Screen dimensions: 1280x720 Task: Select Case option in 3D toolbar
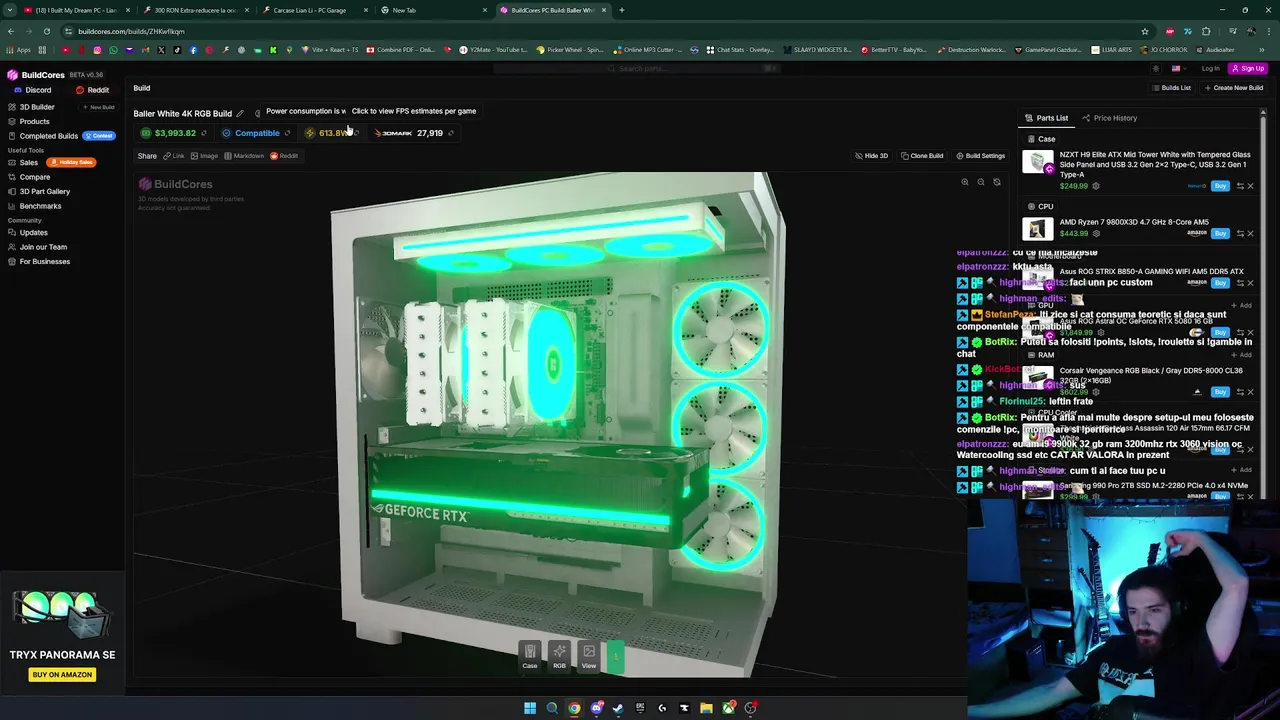(x=530, y=656)
